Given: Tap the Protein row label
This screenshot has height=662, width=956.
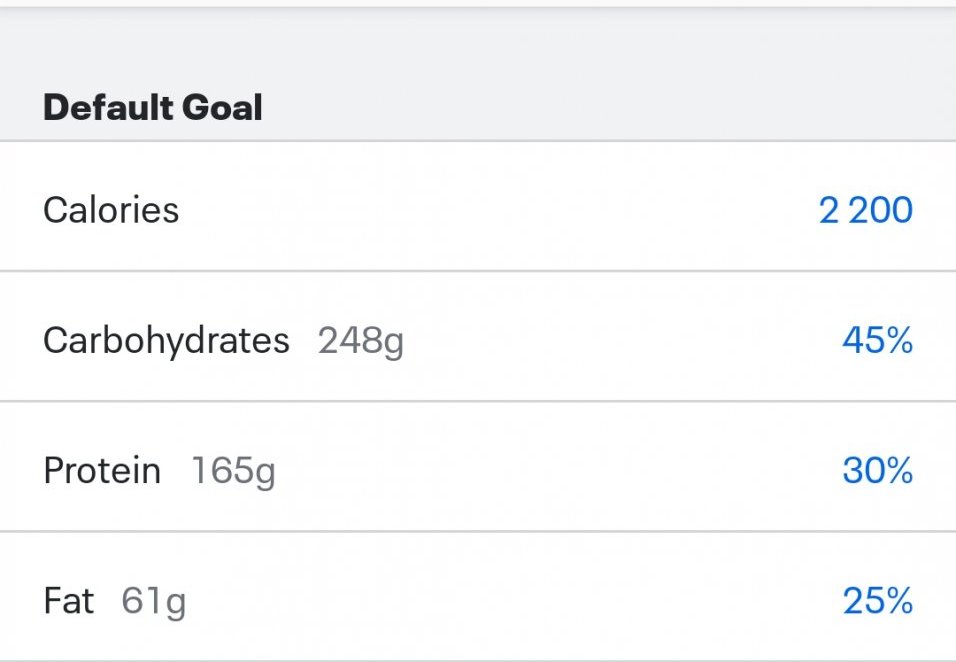Looking at the screenshot, I should (x=102, y=470).
